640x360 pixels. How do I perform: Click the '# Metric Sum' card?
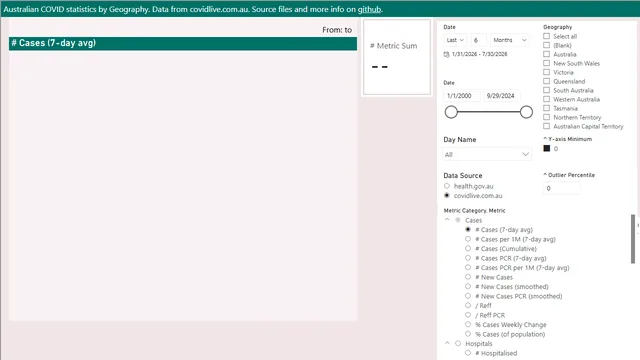click(x=397, y=57)
